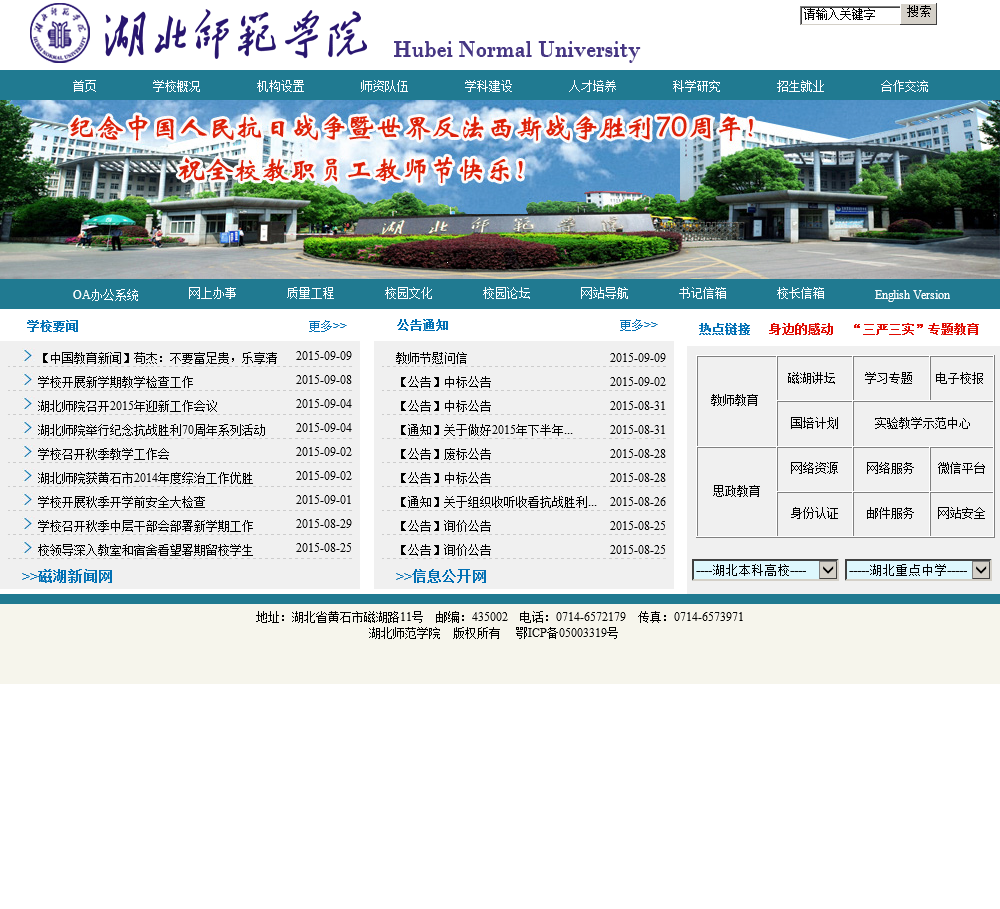Open the 网上办事 link

click(x=212, y=293)
